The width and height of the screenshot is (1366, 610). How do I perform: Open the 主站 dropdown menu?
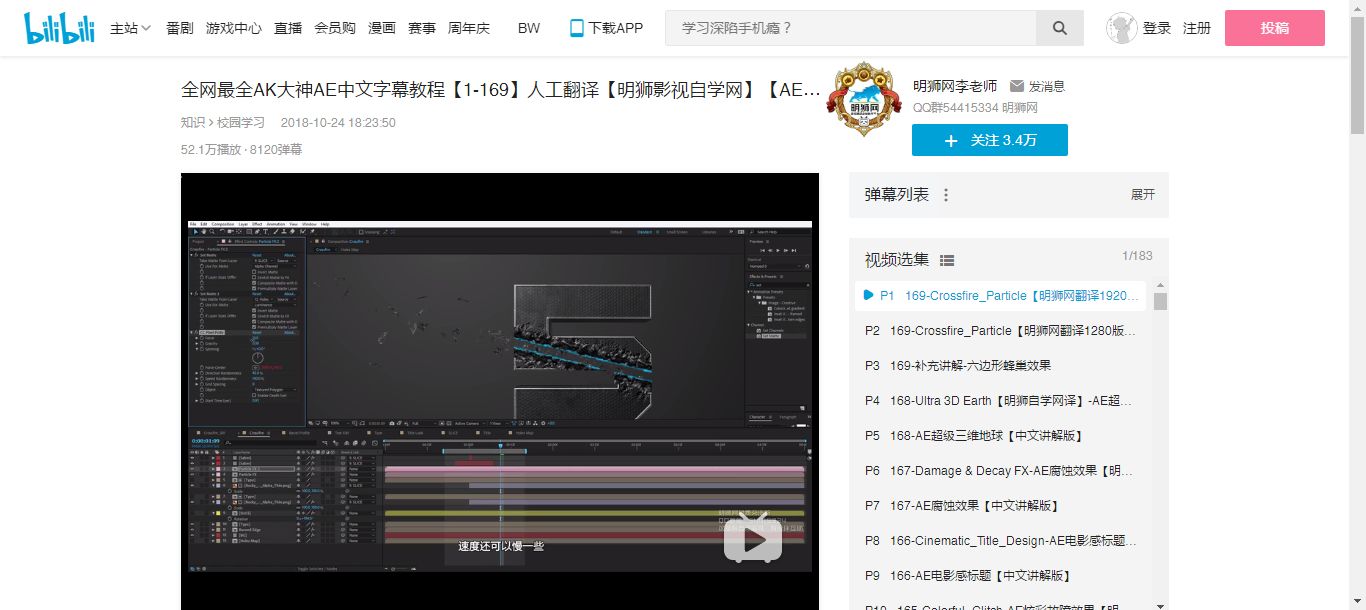point(131,28)
